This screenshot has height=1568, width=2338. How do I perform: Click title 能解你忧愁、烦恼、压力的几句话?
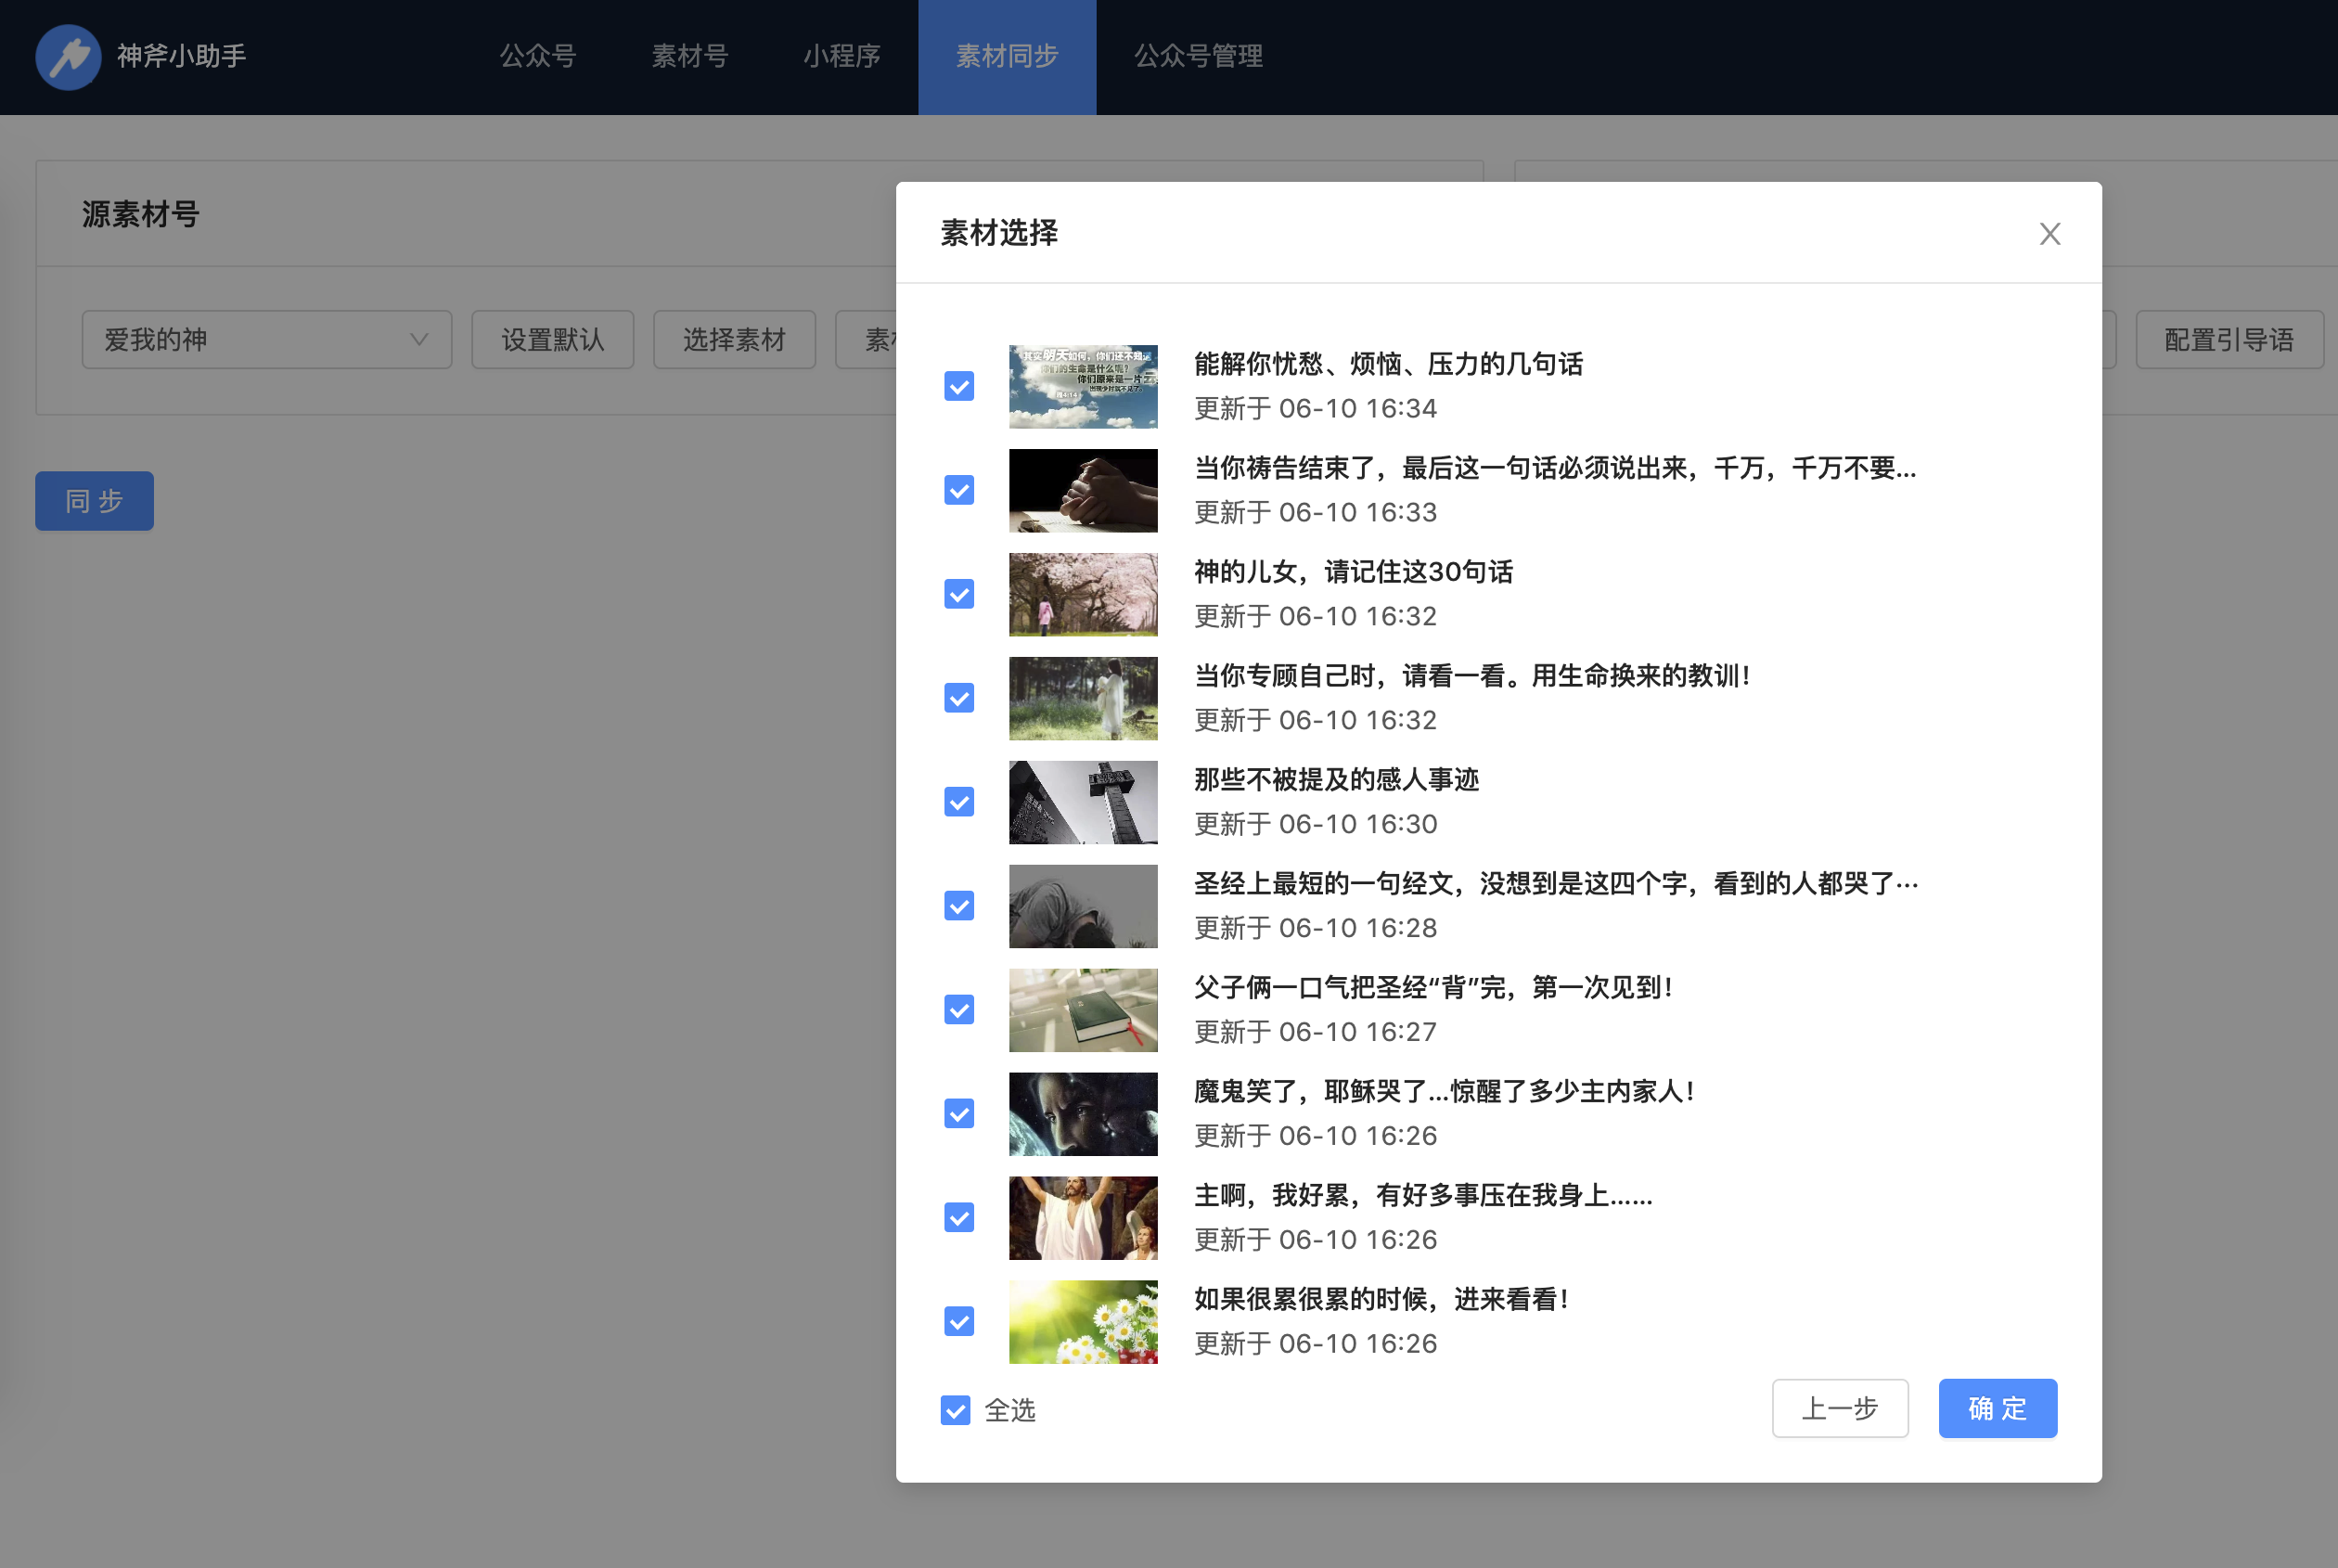[x=1389, y=365]
